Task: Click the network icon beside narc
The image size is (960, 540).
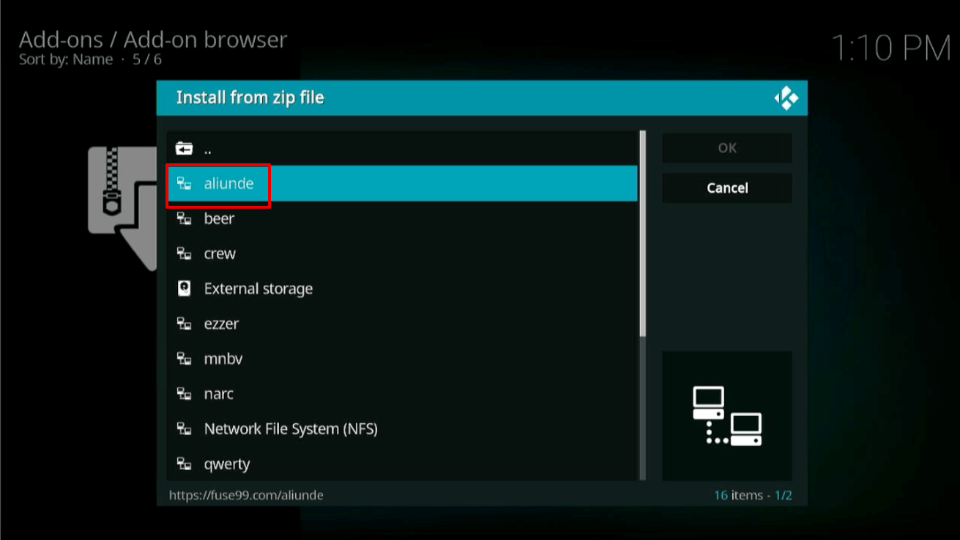Action: coord(184,393)
